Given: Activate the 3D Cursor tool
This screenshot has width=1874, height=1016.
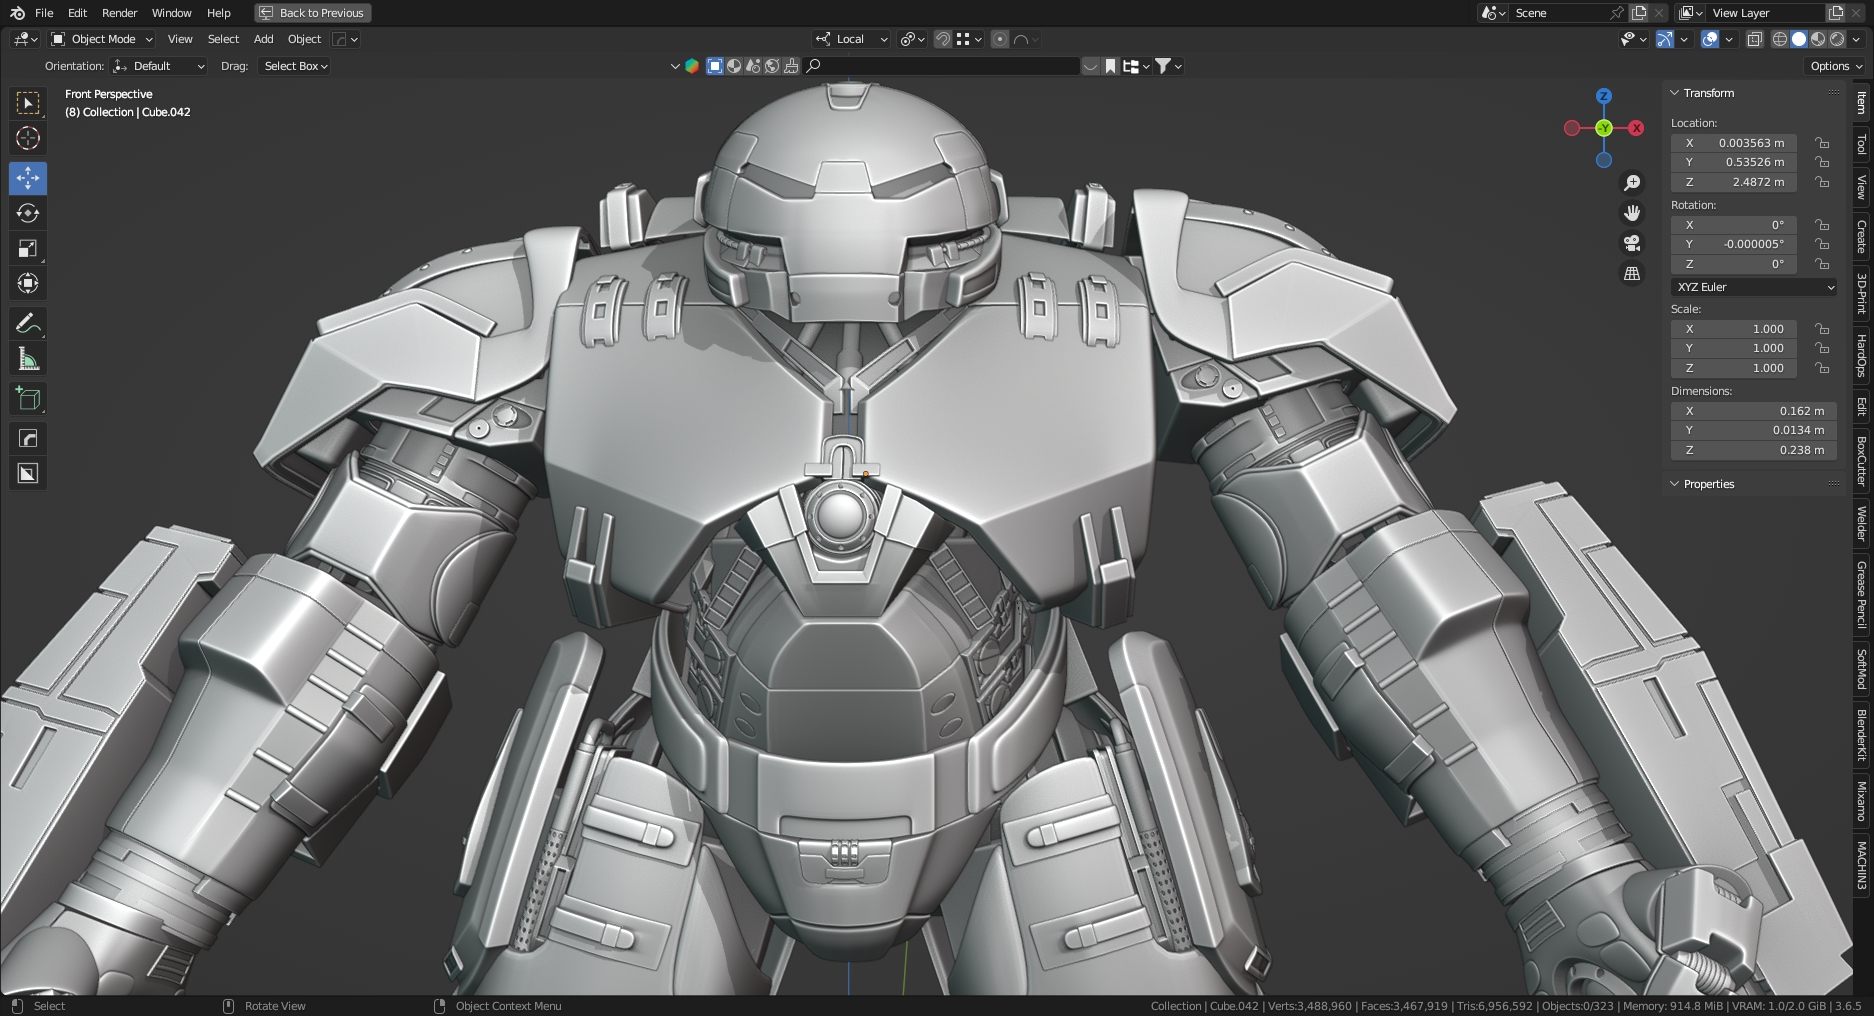Looking at the screenshot, I should (28, 138).
